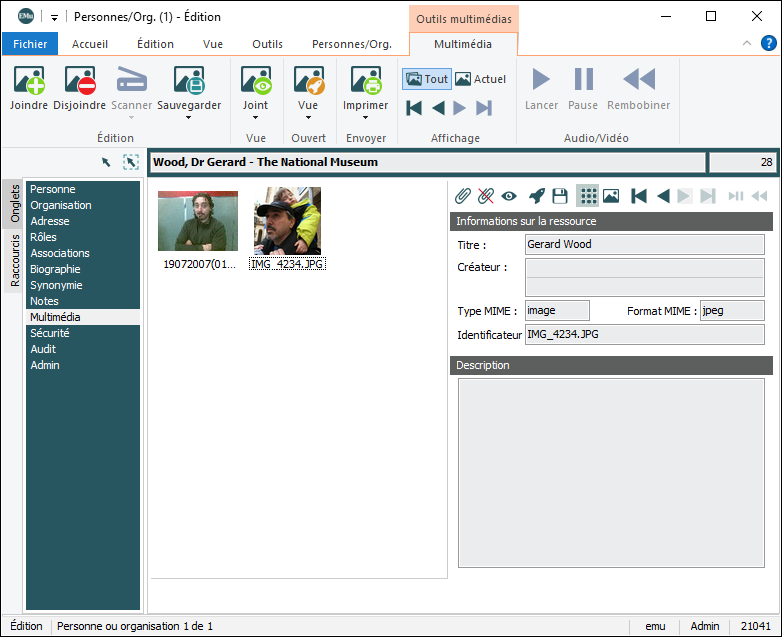Click the paperclip attach icon in resource toolbar
Image resolution: width=782 pixels, height=637 pixels.
pyautogui.click(x=463, y=196)
